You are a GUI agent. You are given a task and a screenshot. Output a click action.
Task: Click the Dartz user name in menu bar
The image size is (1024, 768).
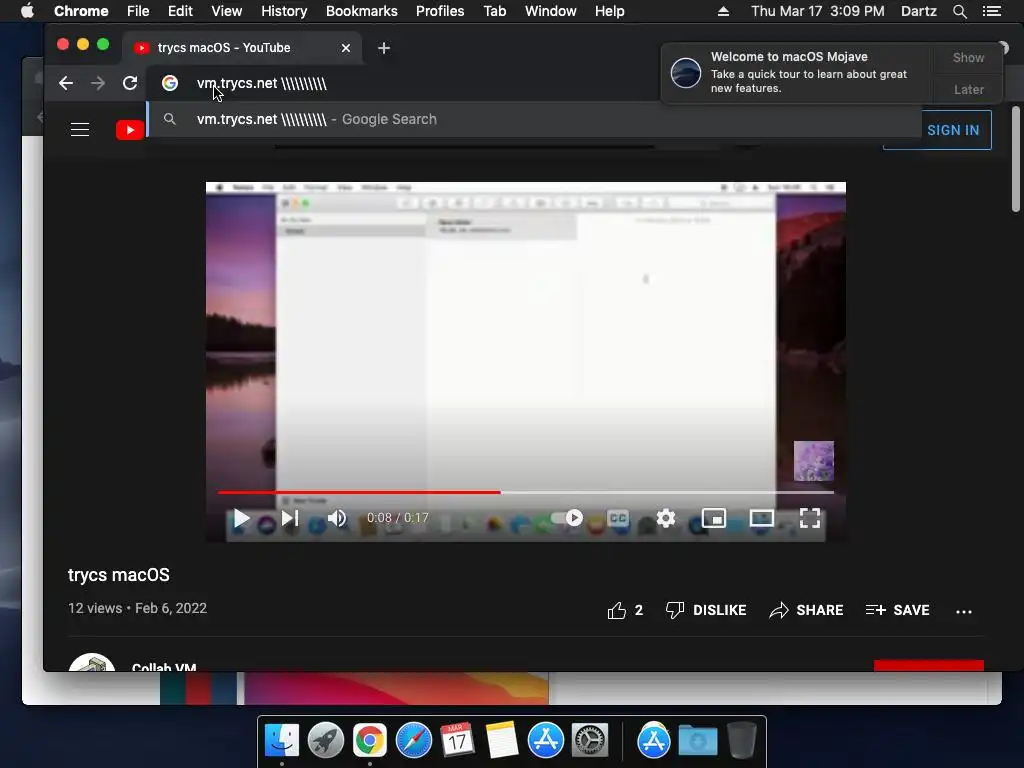click(918, 11)
